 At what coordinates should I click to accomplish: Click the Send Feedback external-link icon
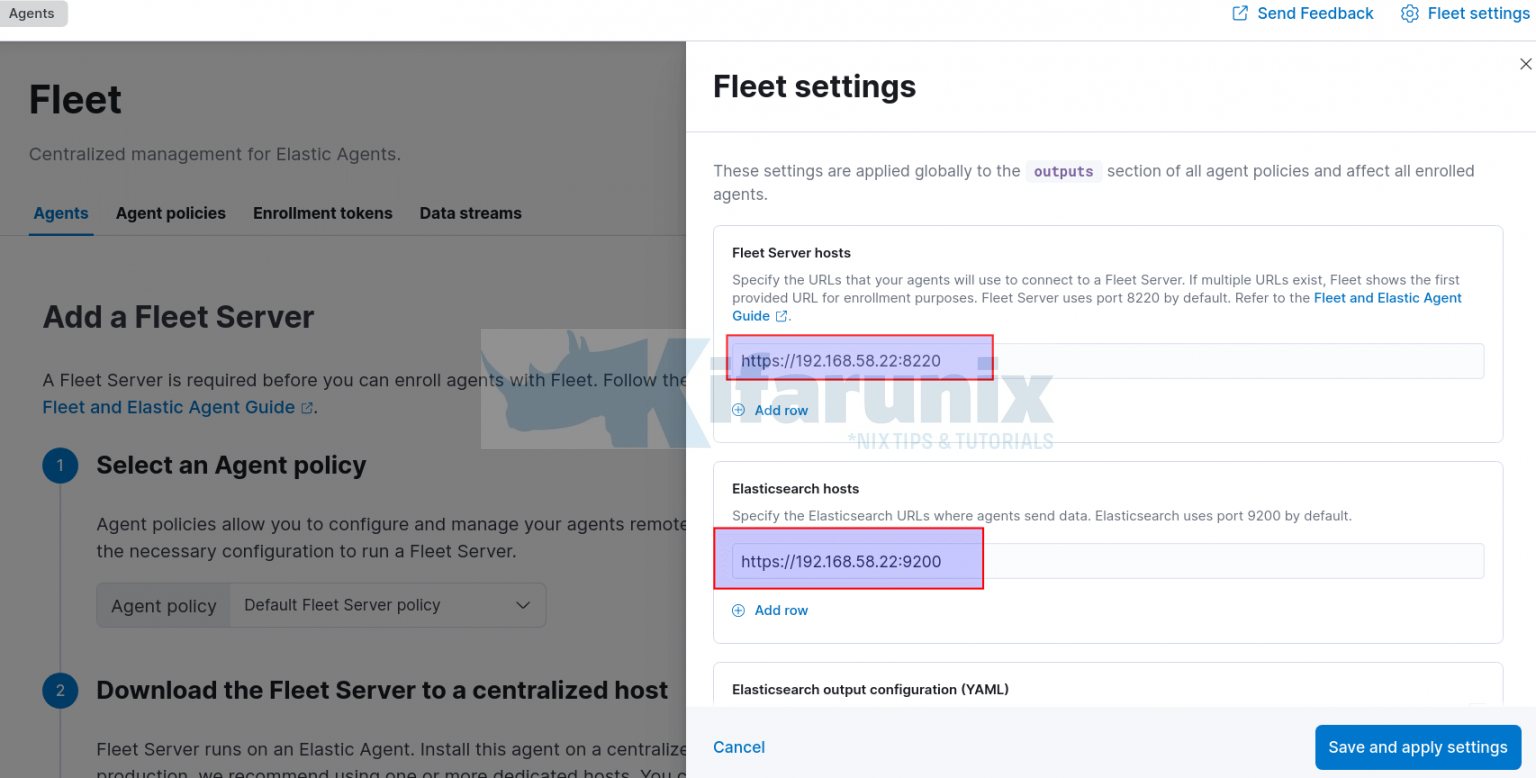[1238, 13]
